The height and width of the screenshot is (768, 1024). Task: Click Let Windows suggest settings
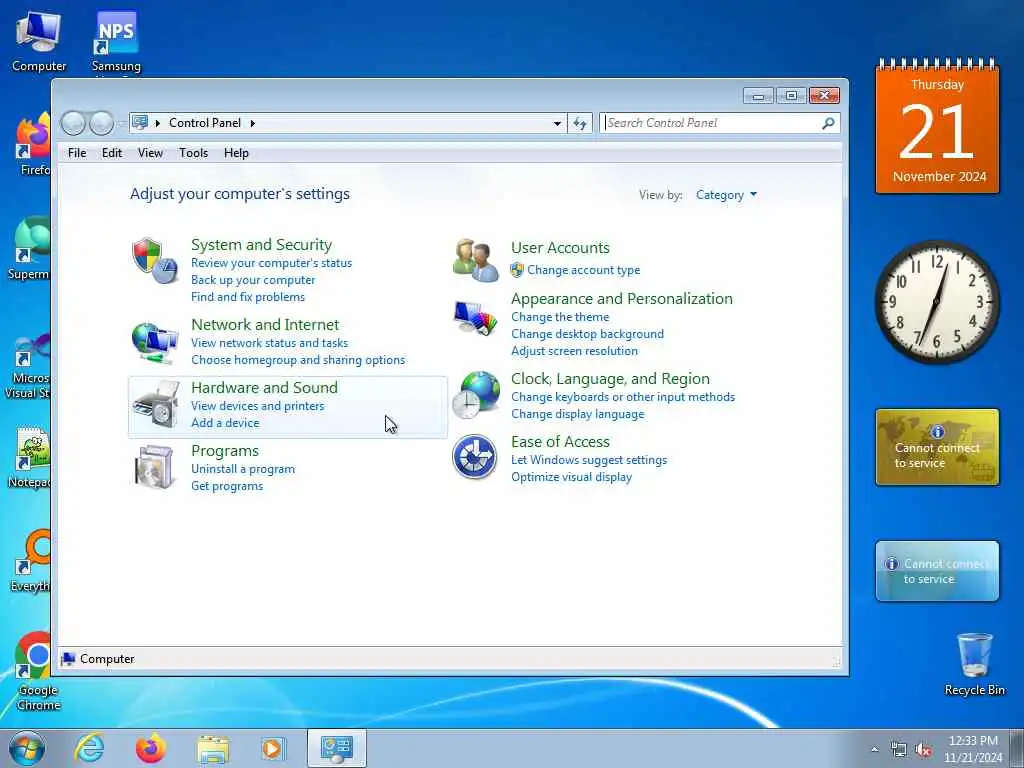click(x=589, y=460)
